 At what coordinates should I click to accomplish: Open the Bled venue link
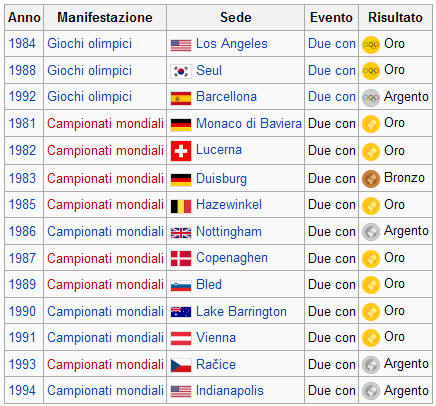209,284
